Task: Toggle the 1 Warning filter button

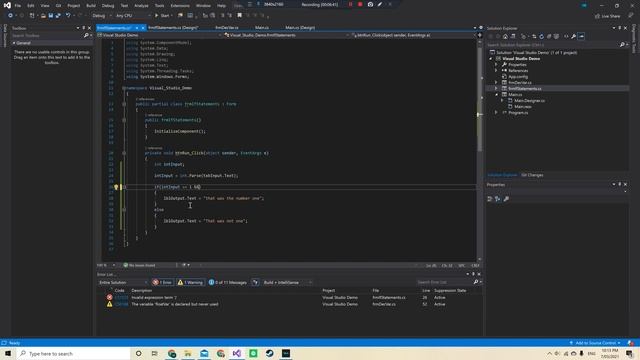Action: point(190,282)
